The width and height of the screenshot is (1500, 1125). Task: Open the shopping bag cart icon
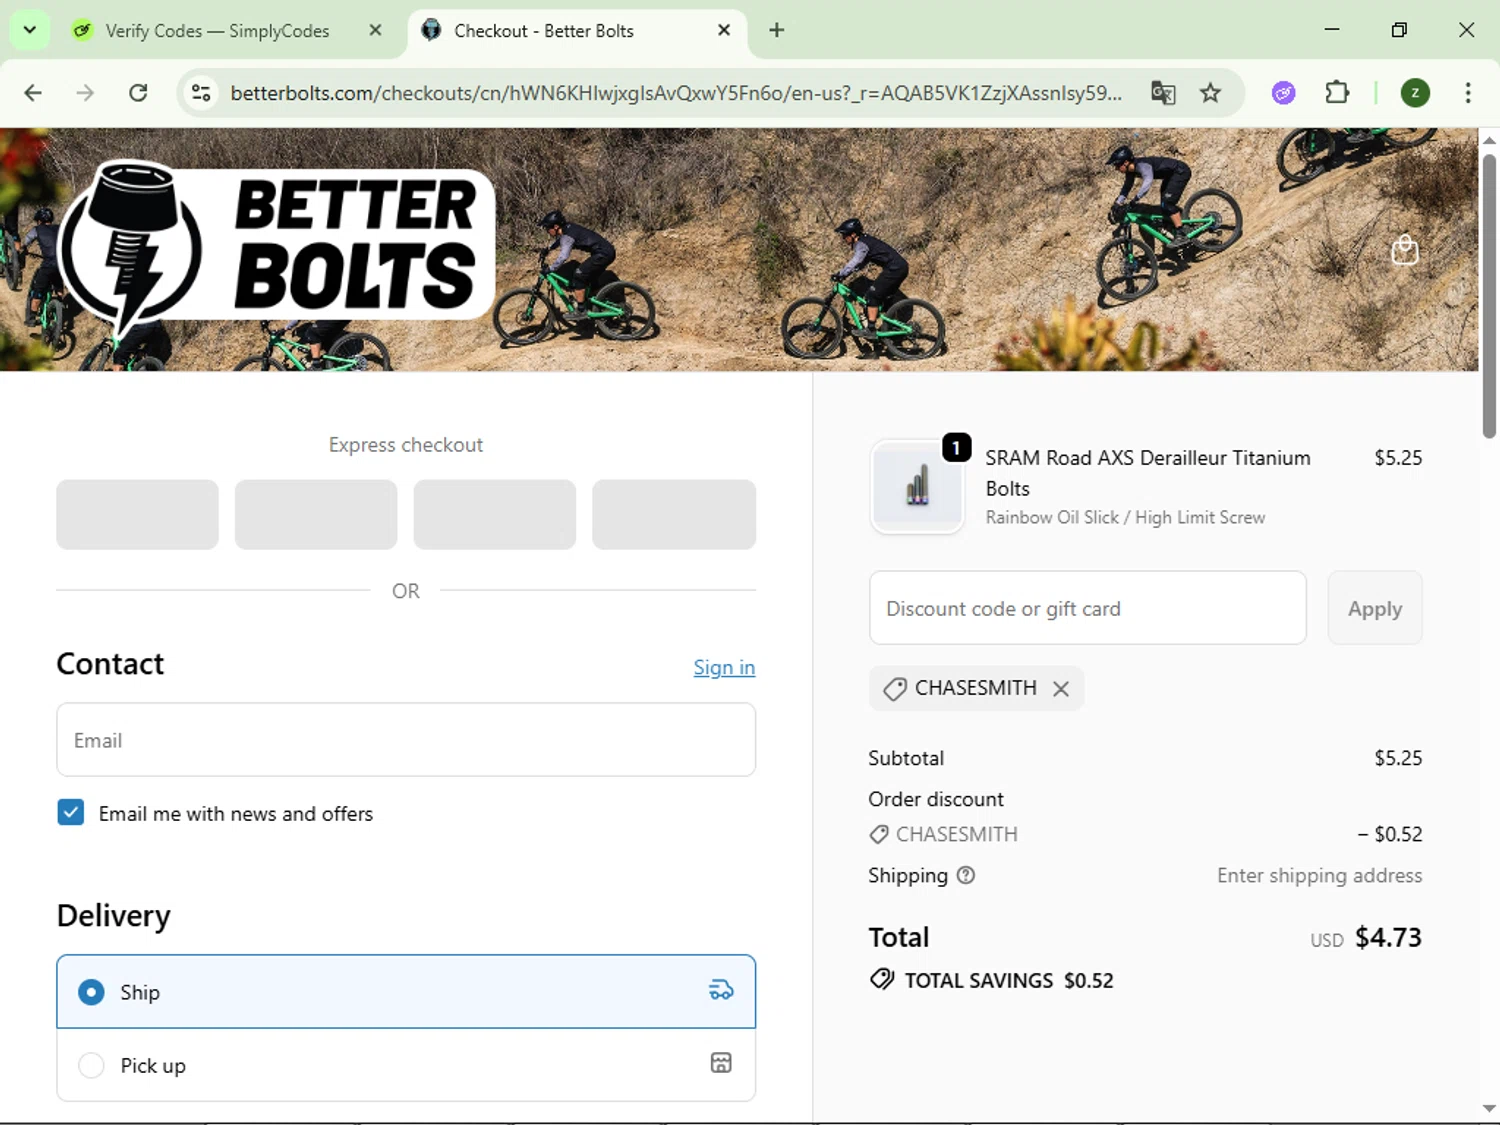click(1405, 249)
